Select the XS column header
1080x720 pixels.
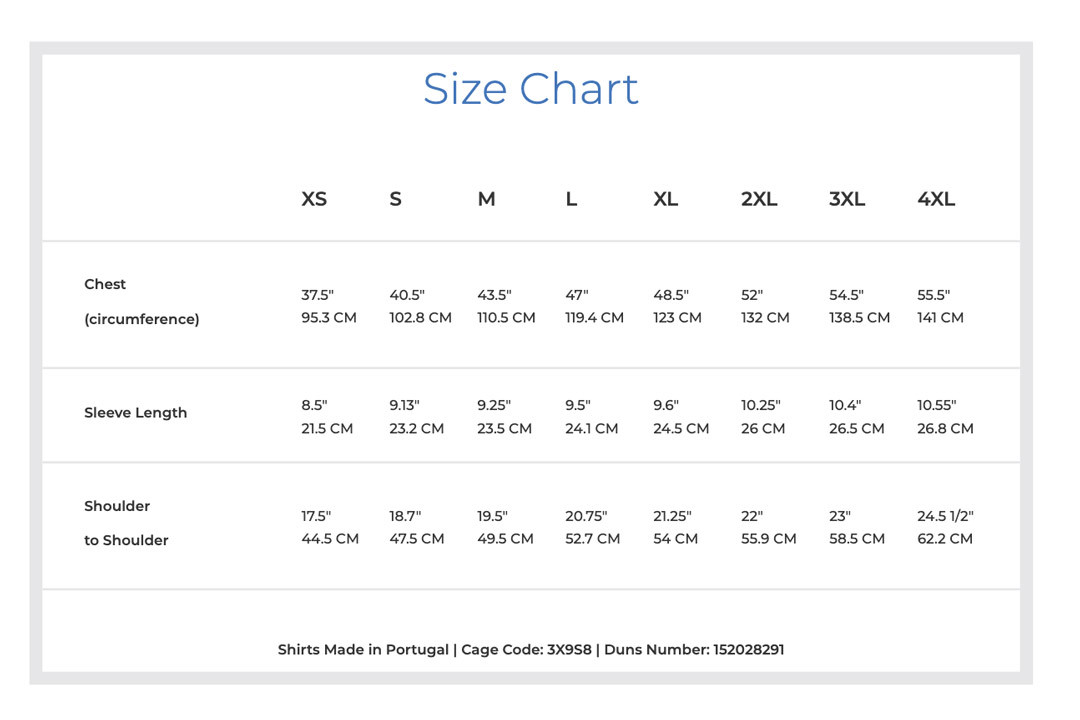coord(314,199)
